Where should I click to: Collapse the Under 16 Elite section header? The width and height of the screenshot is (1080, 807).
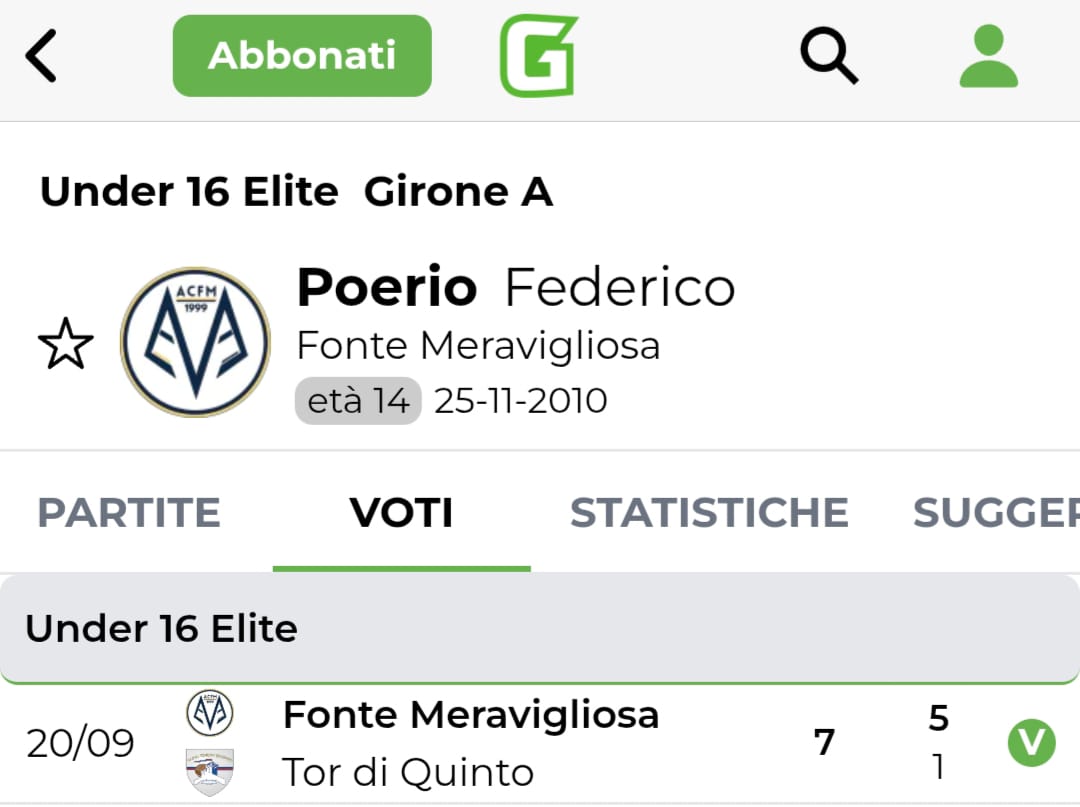pos(540,629)
